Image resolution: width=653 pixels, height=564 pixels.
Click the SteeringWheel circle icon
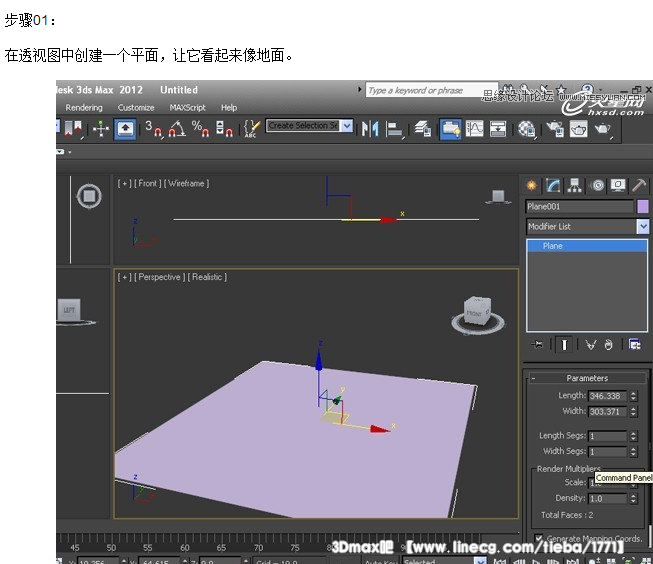point(89,196)
